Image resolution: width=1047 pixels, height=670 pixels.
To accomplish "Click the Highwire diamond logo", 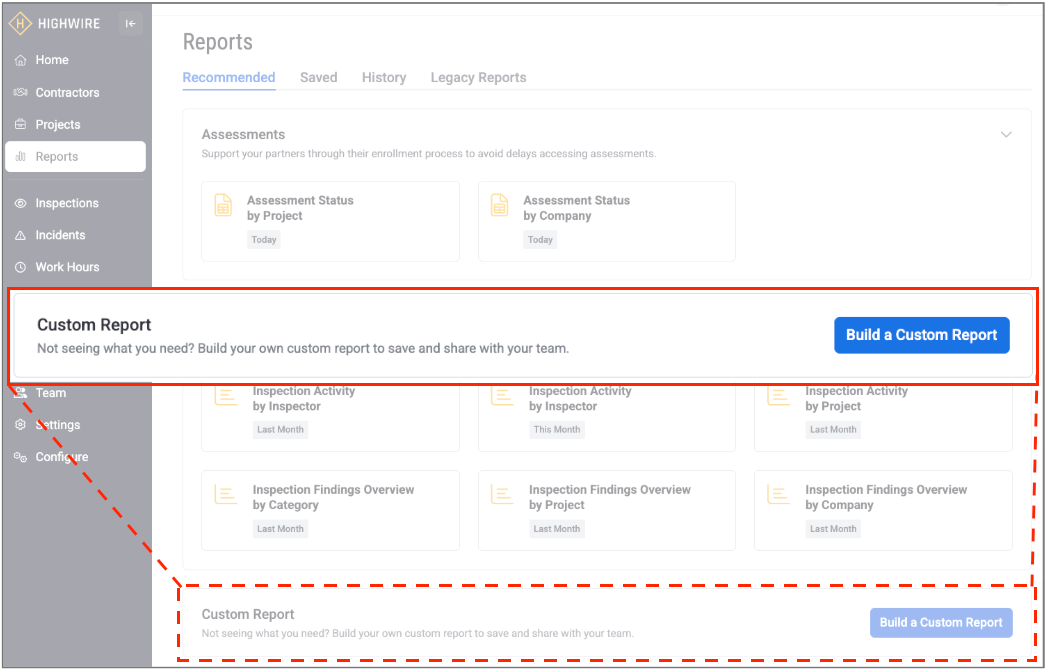I will pos(20,23).
